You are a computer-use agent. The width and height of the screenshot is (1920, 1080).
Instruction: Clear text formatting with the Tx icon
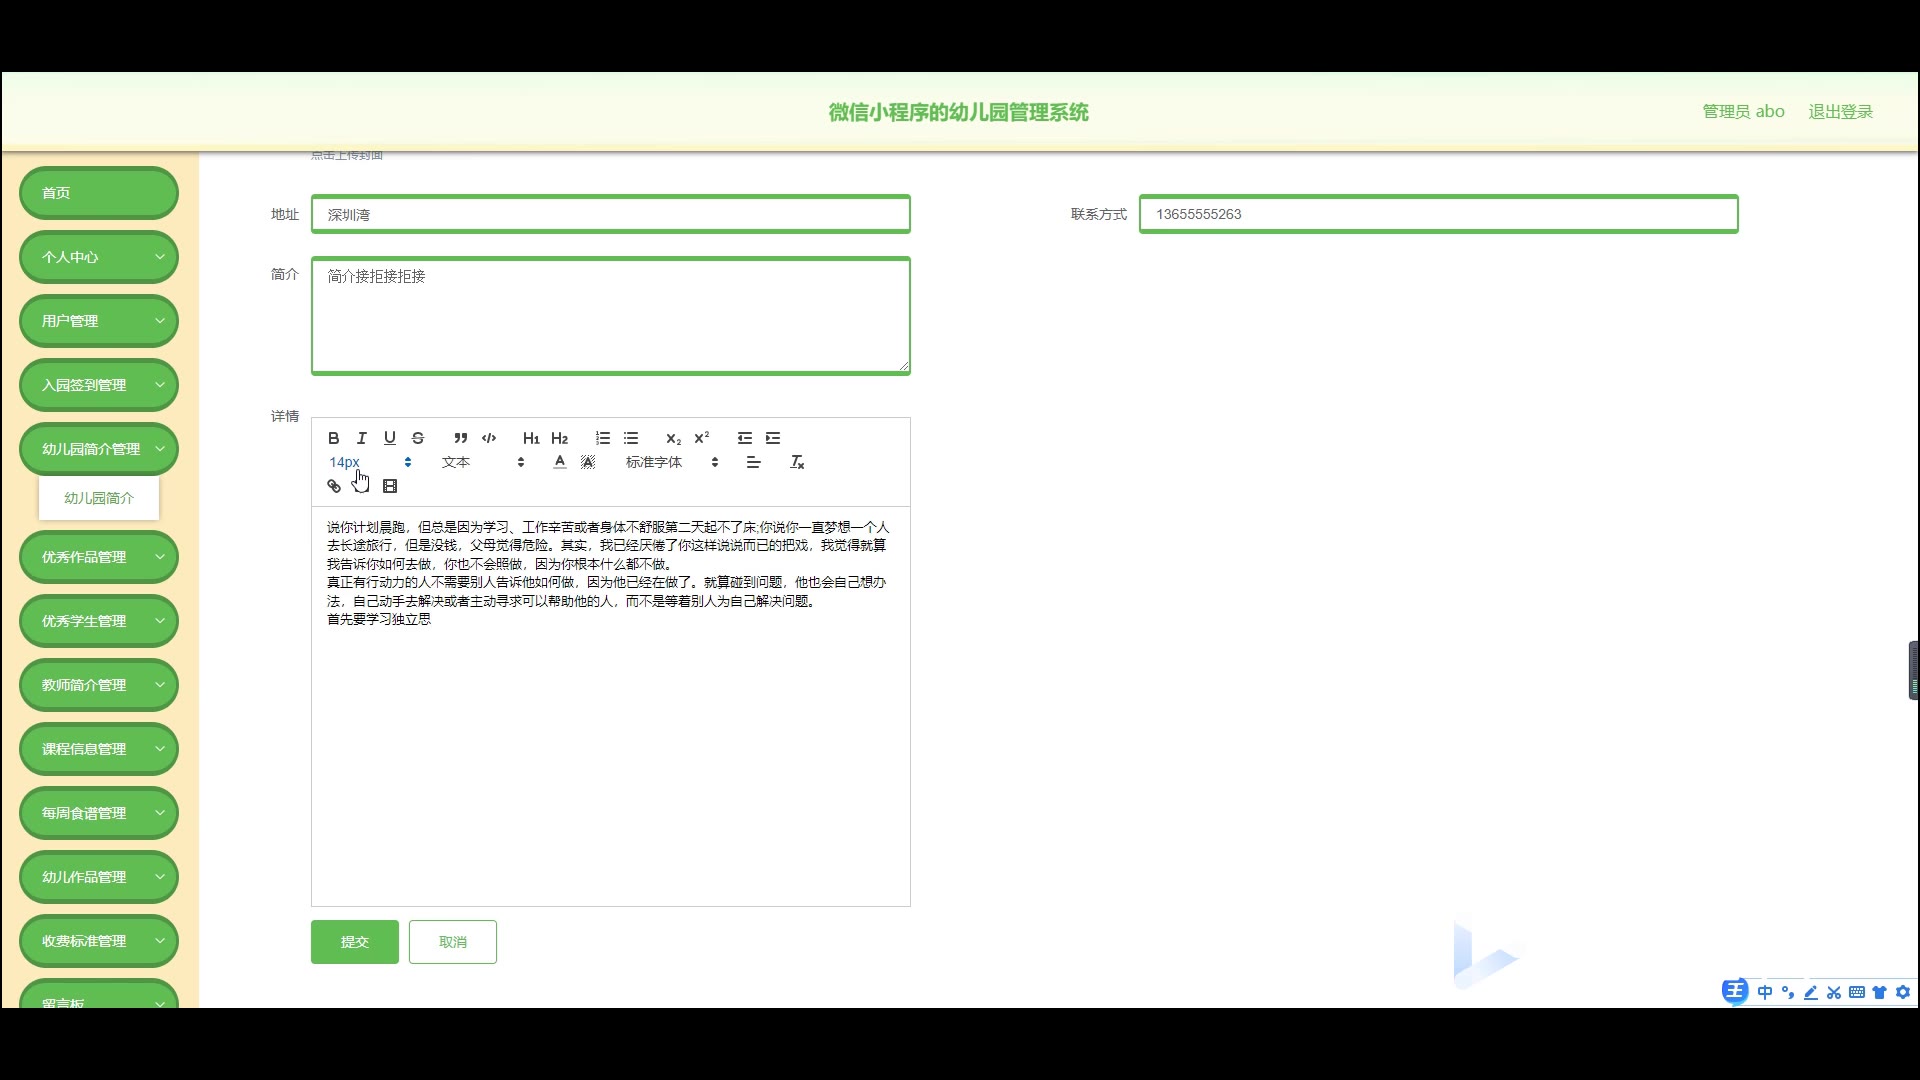797,462
